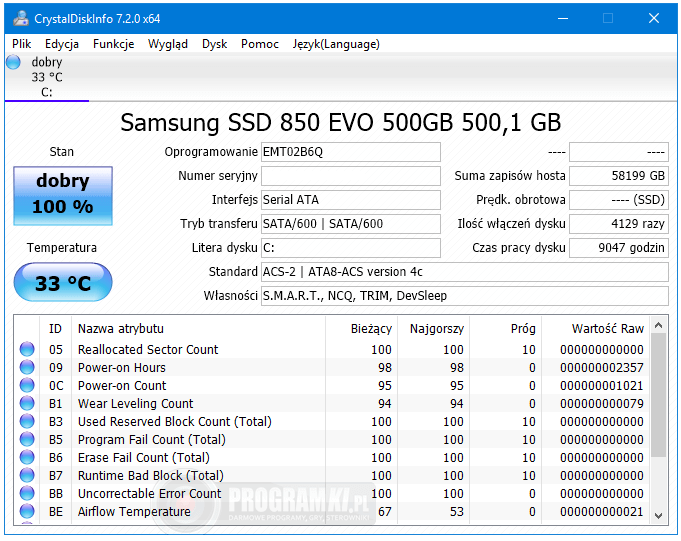681x541 pixels.
Task: Click the ID column header
Action: click(56, 329)
